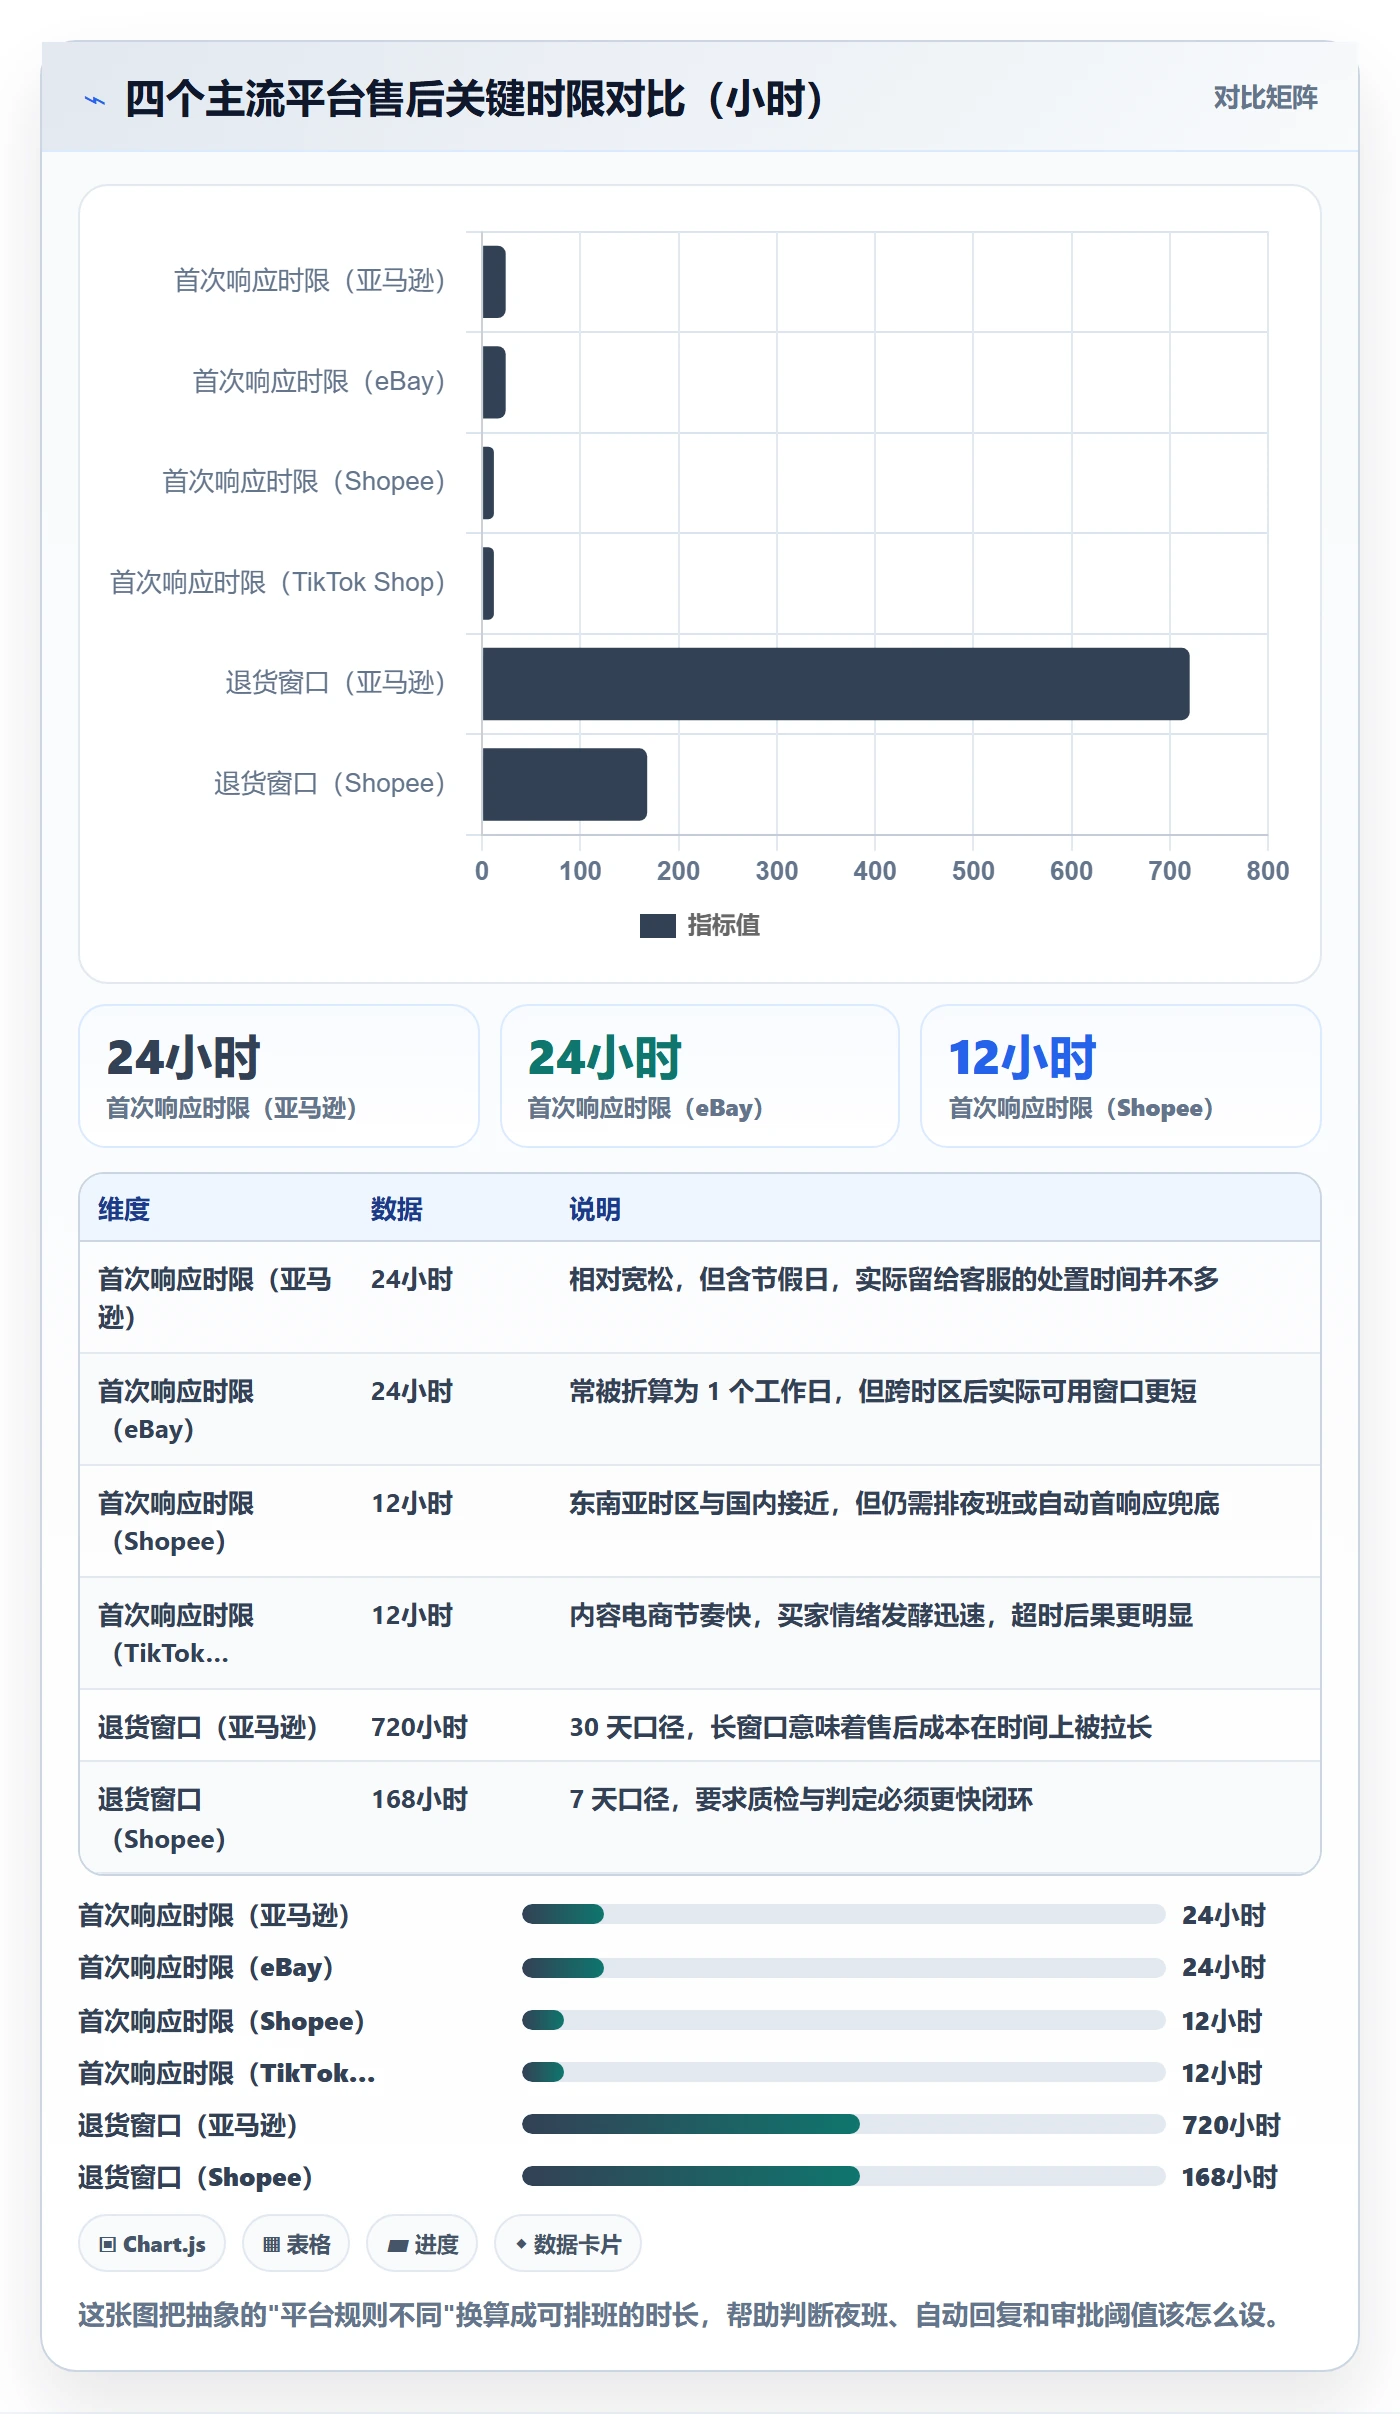Image resolution: width=1400 pixels, height=2414 pixels.
Task: Click the 720小时 progress value label
Action: (1231, 2125)
